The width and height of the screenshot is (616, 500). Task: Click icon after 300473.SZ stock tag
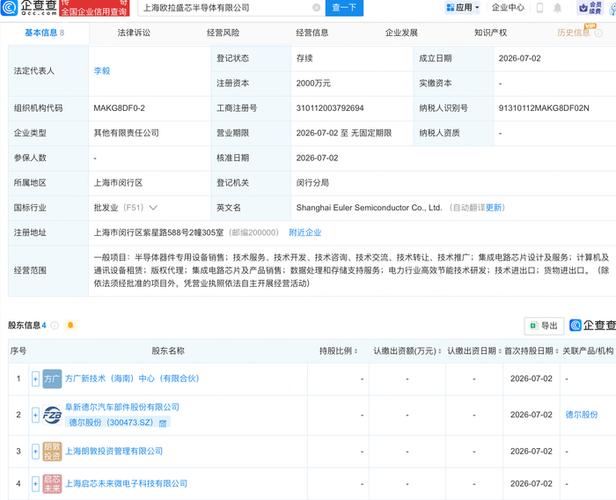tap(163, 423)
